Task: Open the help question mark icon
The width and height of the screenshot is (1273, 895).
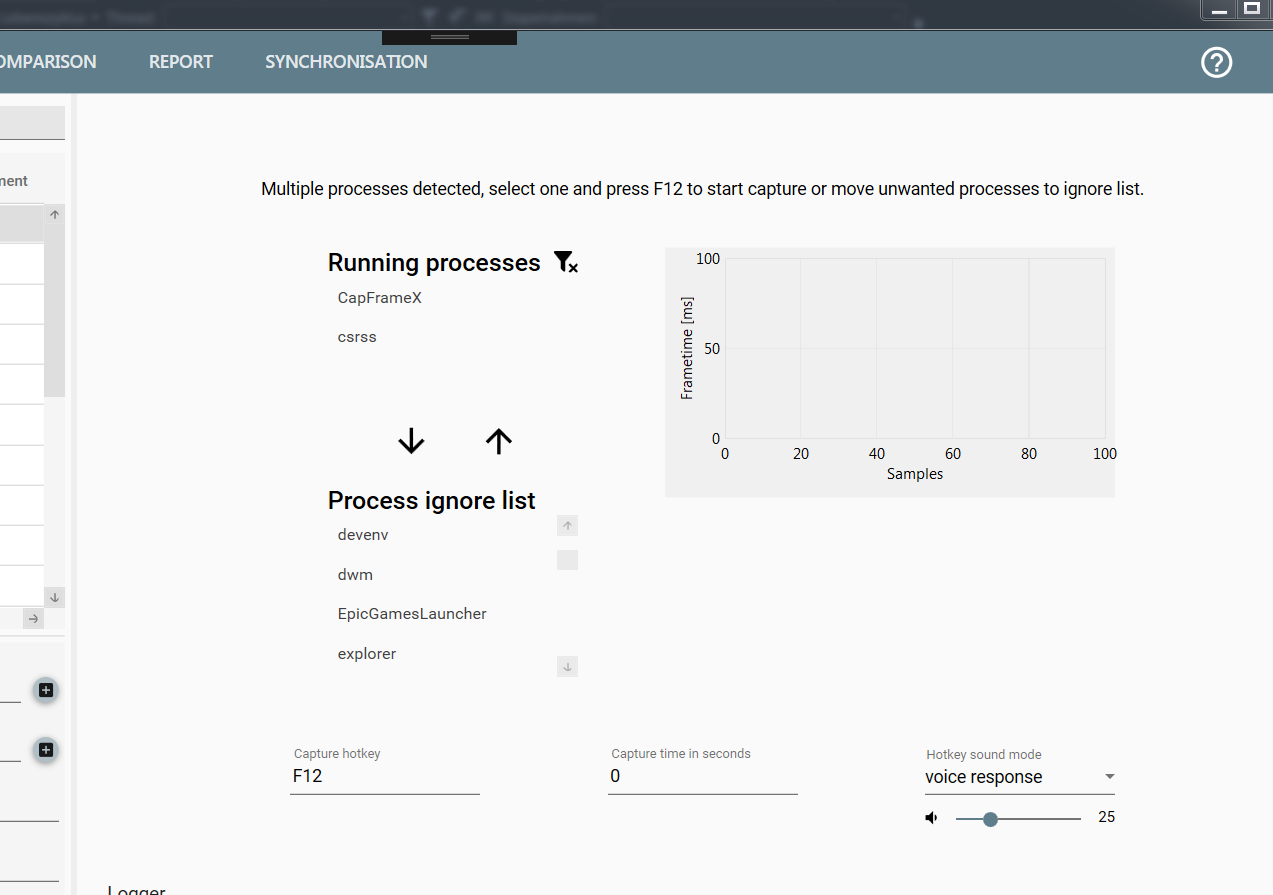Action: [x=1216, y=63]
